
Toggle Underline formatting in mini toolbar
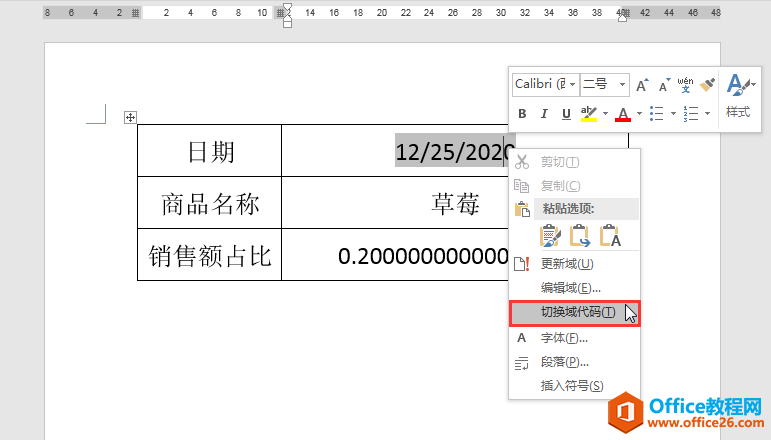[x=566, y=114]
